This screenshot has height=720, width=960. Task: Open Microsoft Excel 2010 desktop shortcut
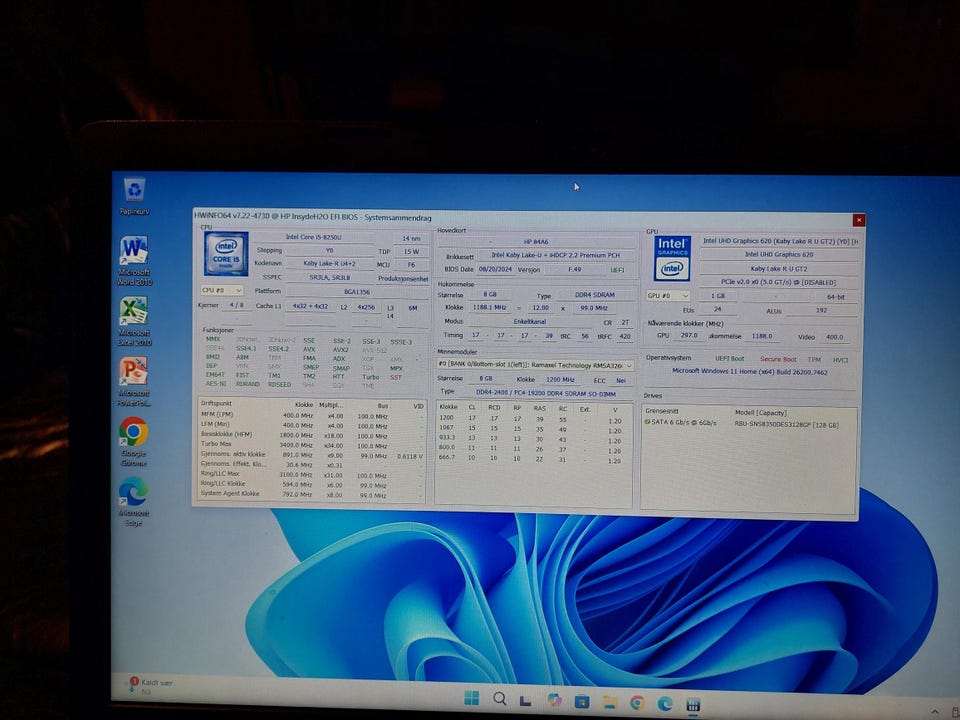[x=134, y=321]
